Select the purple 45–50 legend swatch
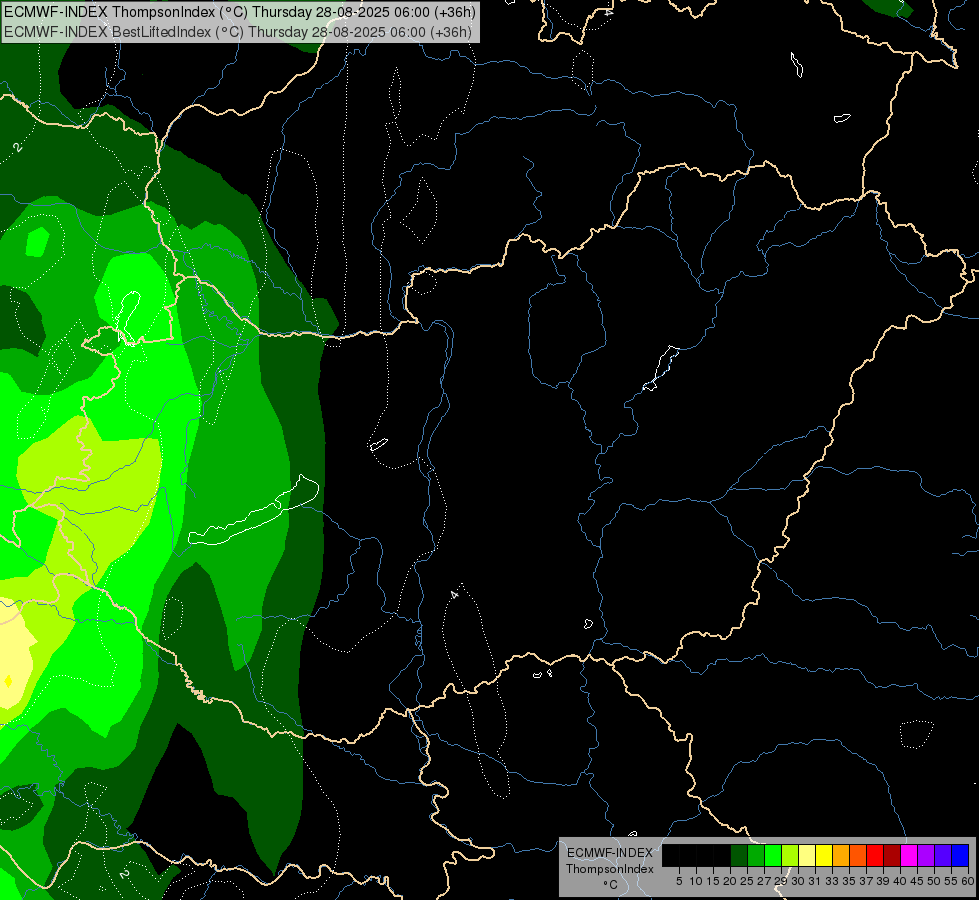 click(925, 855)
